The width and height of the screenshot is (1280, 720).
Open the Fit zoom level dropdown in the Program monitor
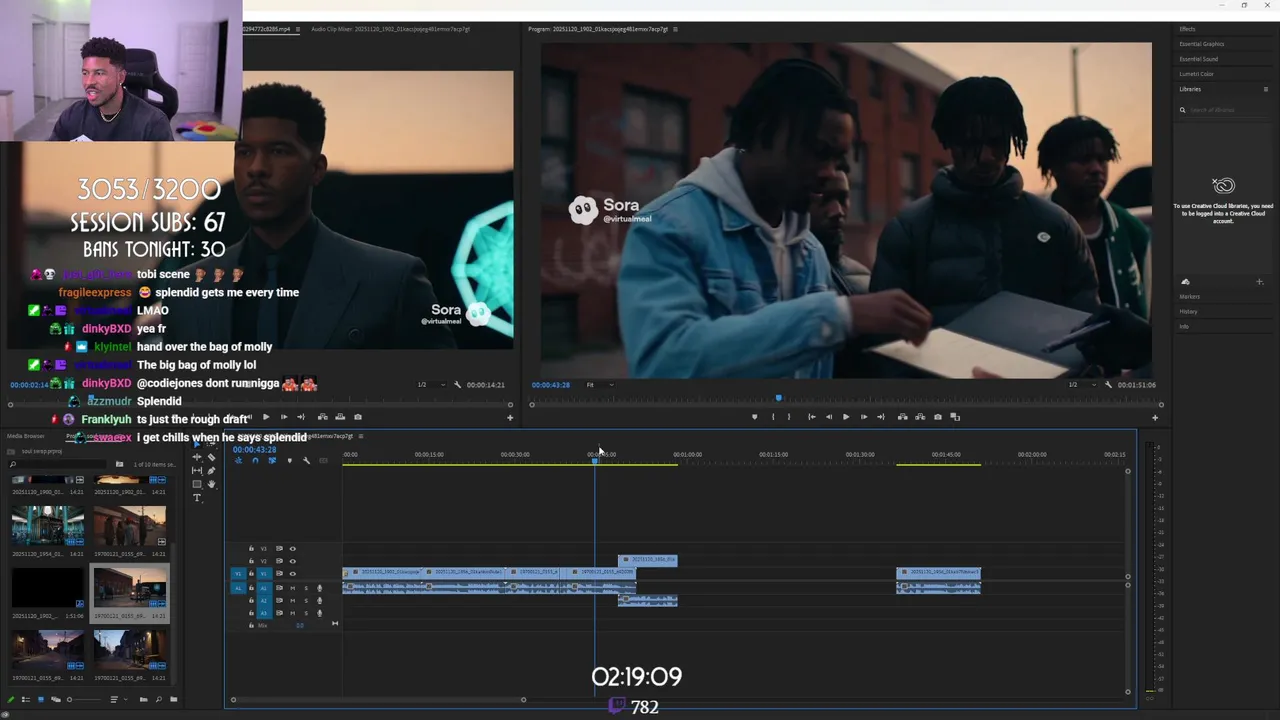(x=600, y=385)
